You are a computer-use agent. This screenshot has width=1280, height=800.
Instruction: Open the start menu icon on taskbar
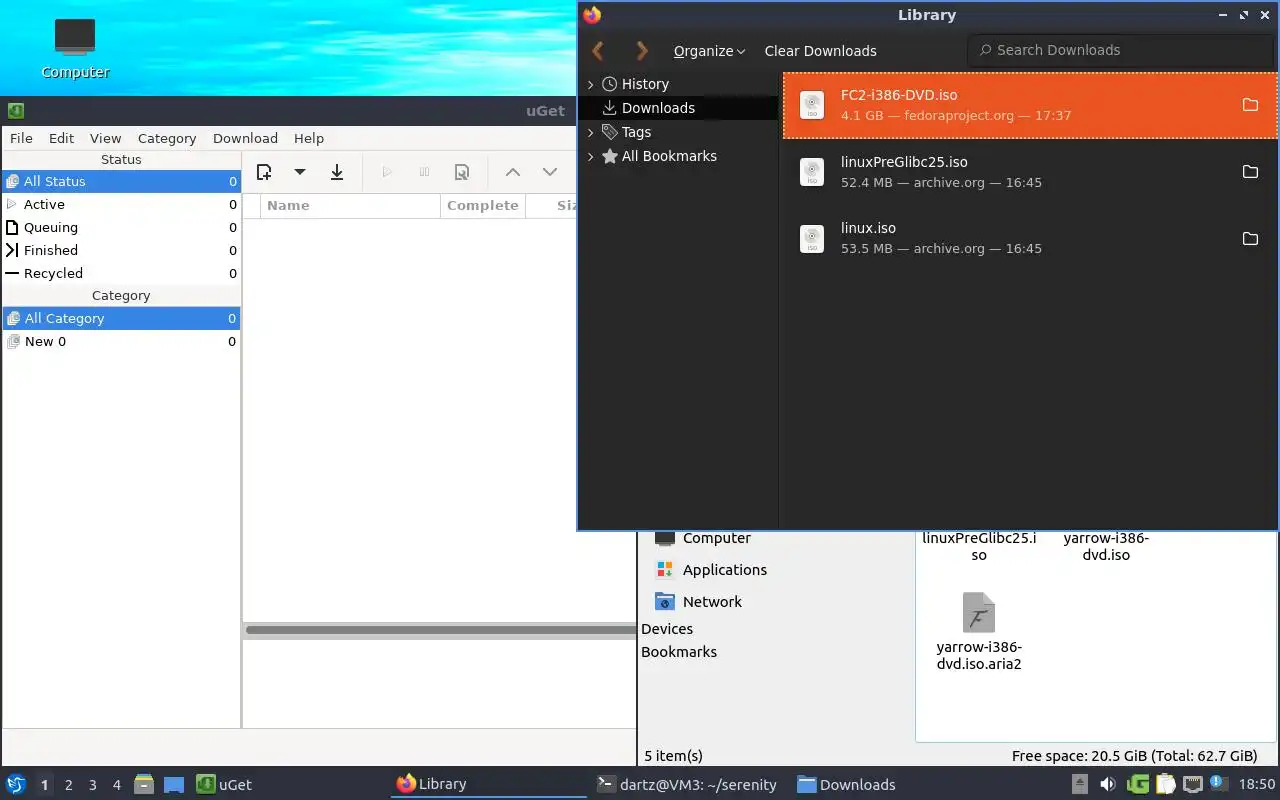[x=15, y=784]
